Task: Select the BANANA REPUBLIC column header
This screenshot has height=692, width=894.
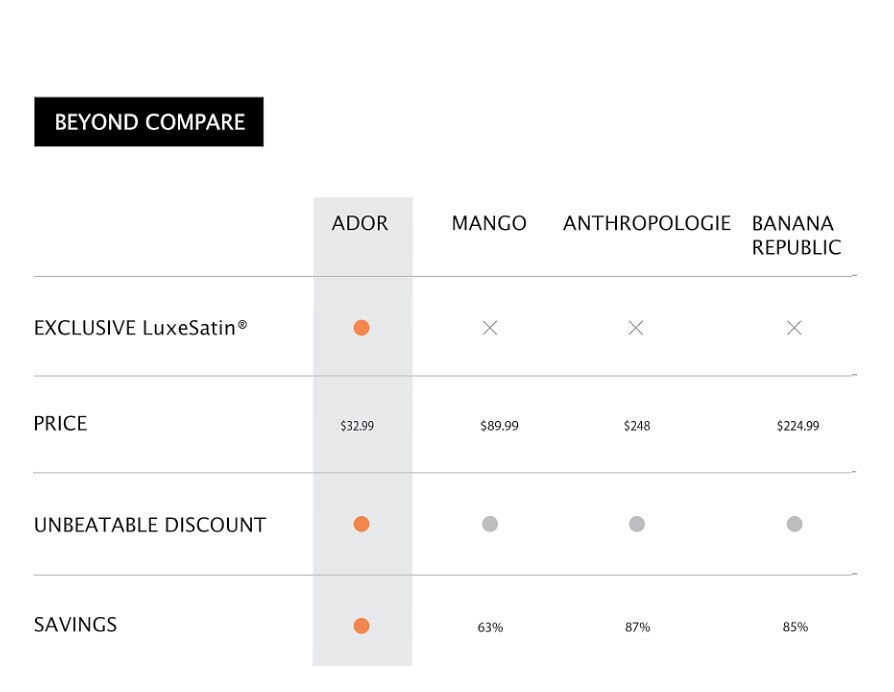Action: point(797,235)
